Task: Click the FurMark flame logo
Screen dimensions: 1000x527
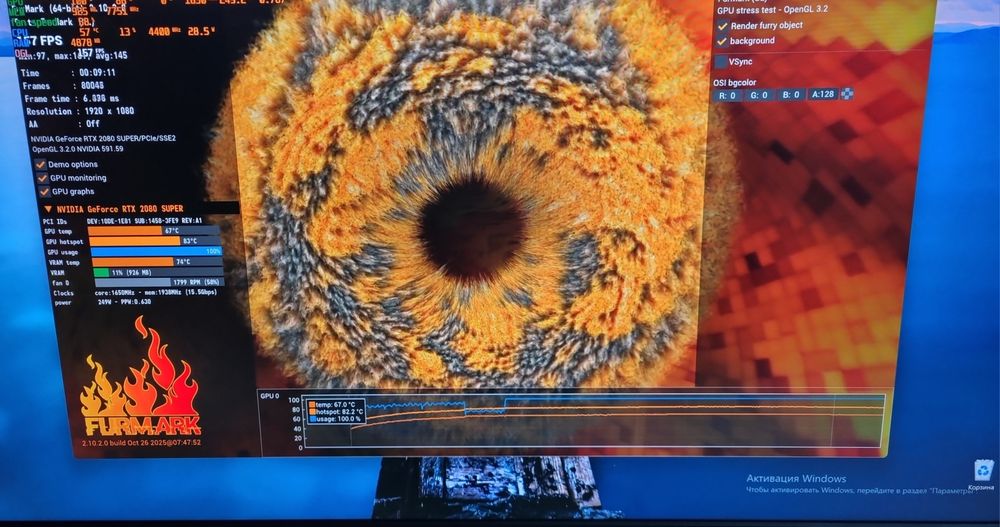Action: 140,376
